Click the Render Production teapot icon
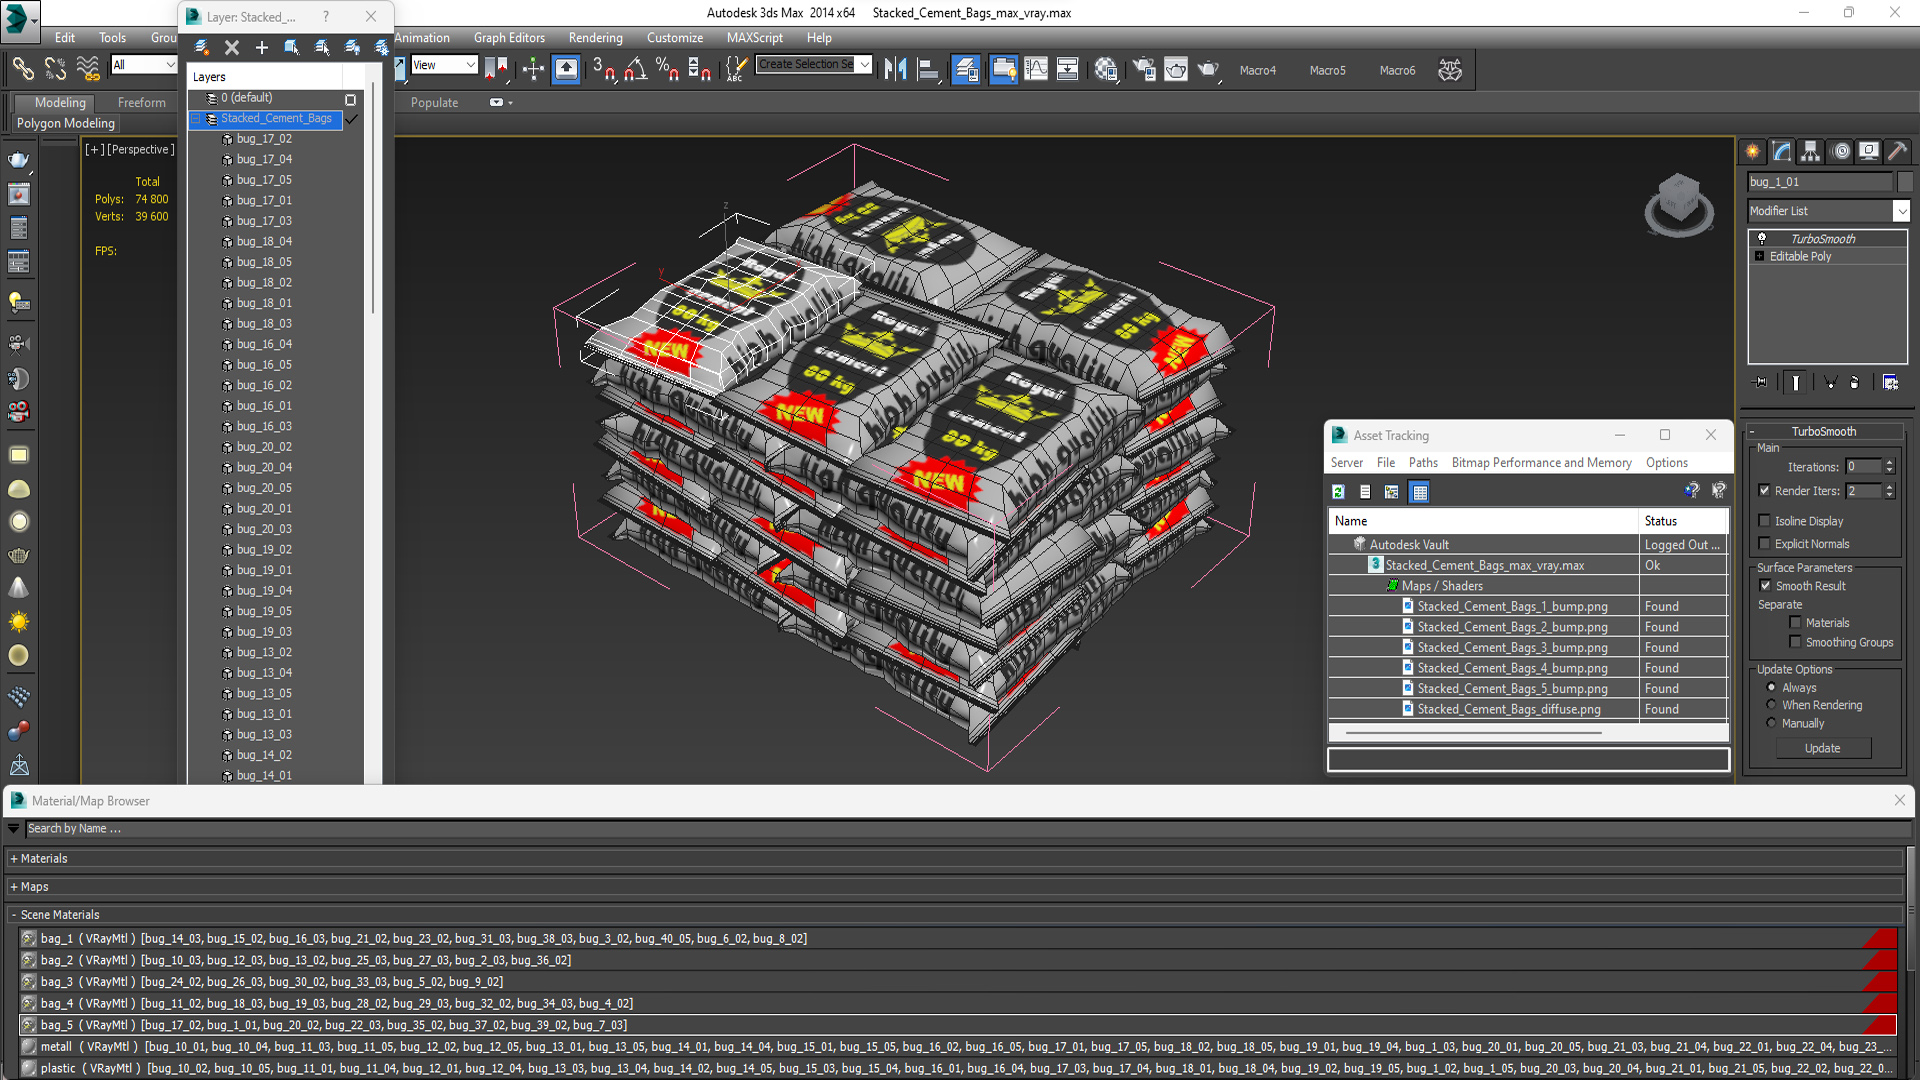 (1208, 69)
